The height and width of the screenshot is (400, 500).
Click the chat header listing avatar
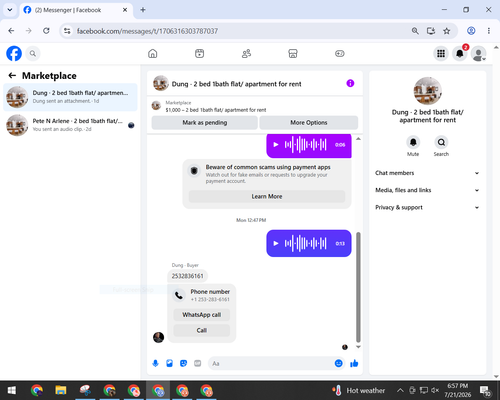pos(161,83)
